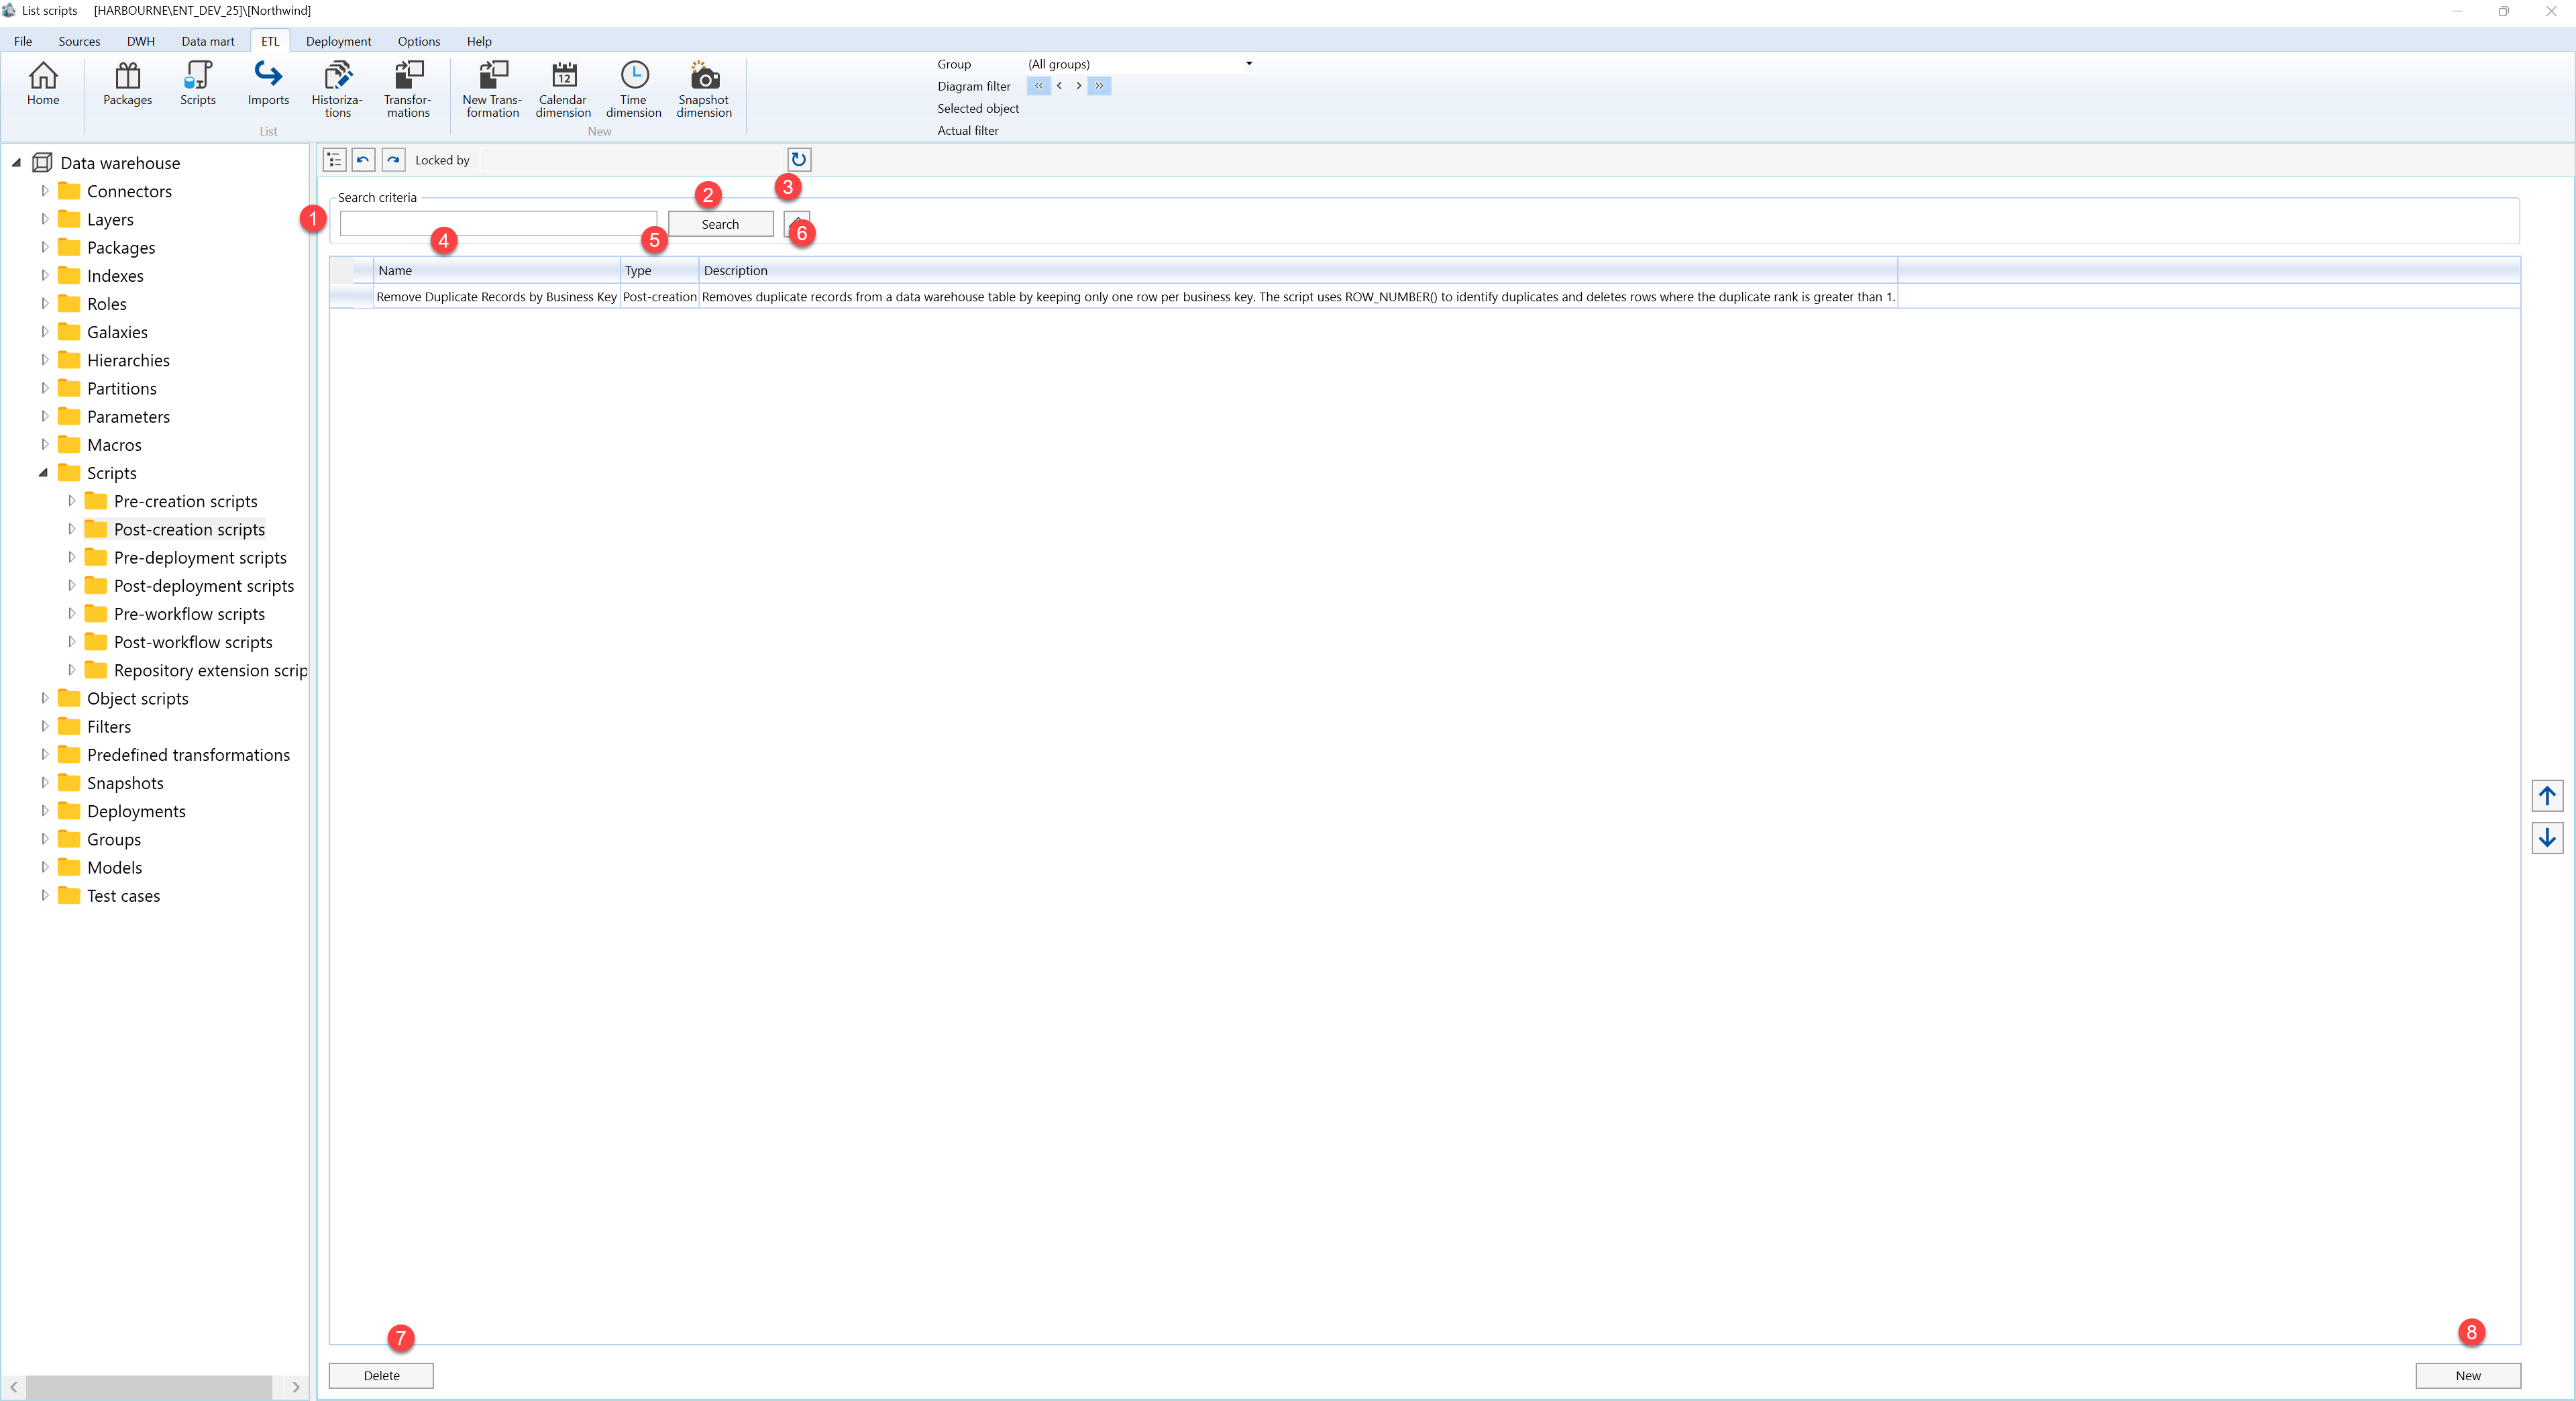Move script up with up arrow
Viewport: 2576px width, 1401px height.
pyautogui.click(x=2547, y=796)
